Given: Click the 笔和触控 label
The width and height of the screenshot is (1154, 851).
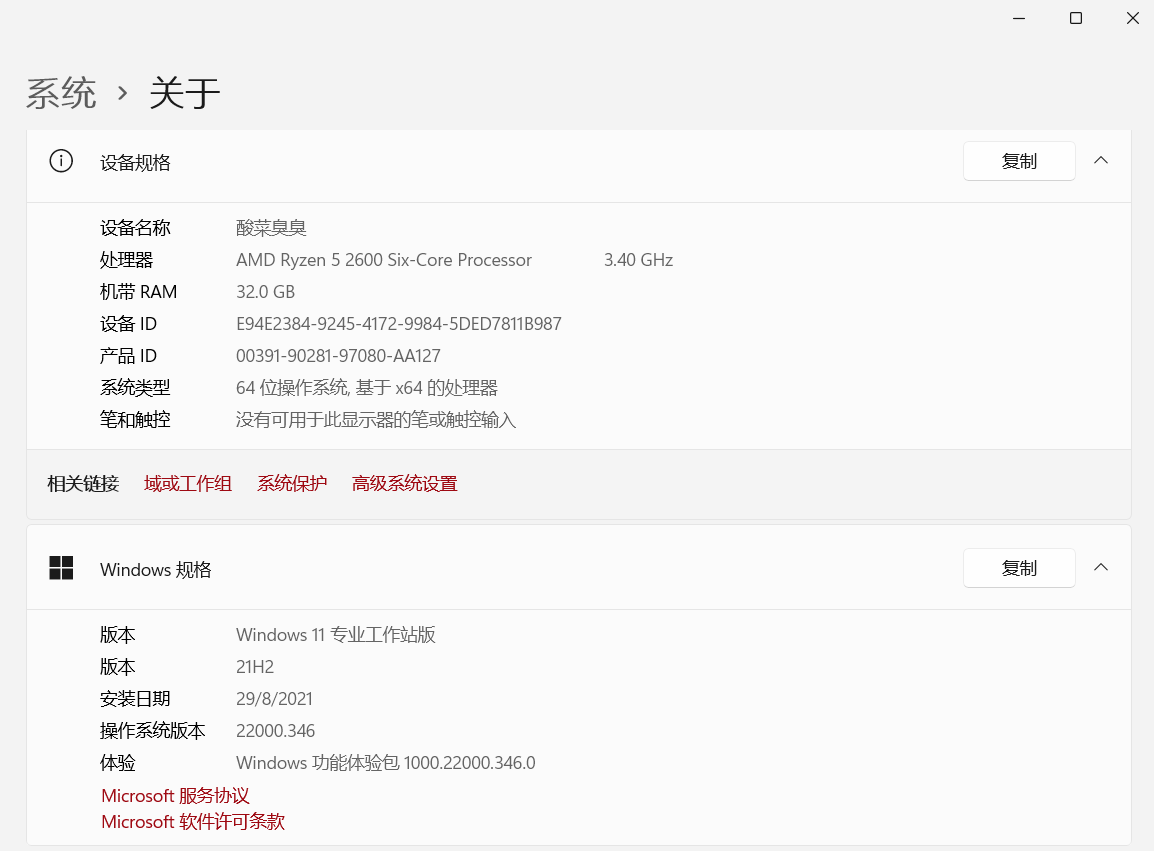Looking at the screenshot, I should [135, 420].
